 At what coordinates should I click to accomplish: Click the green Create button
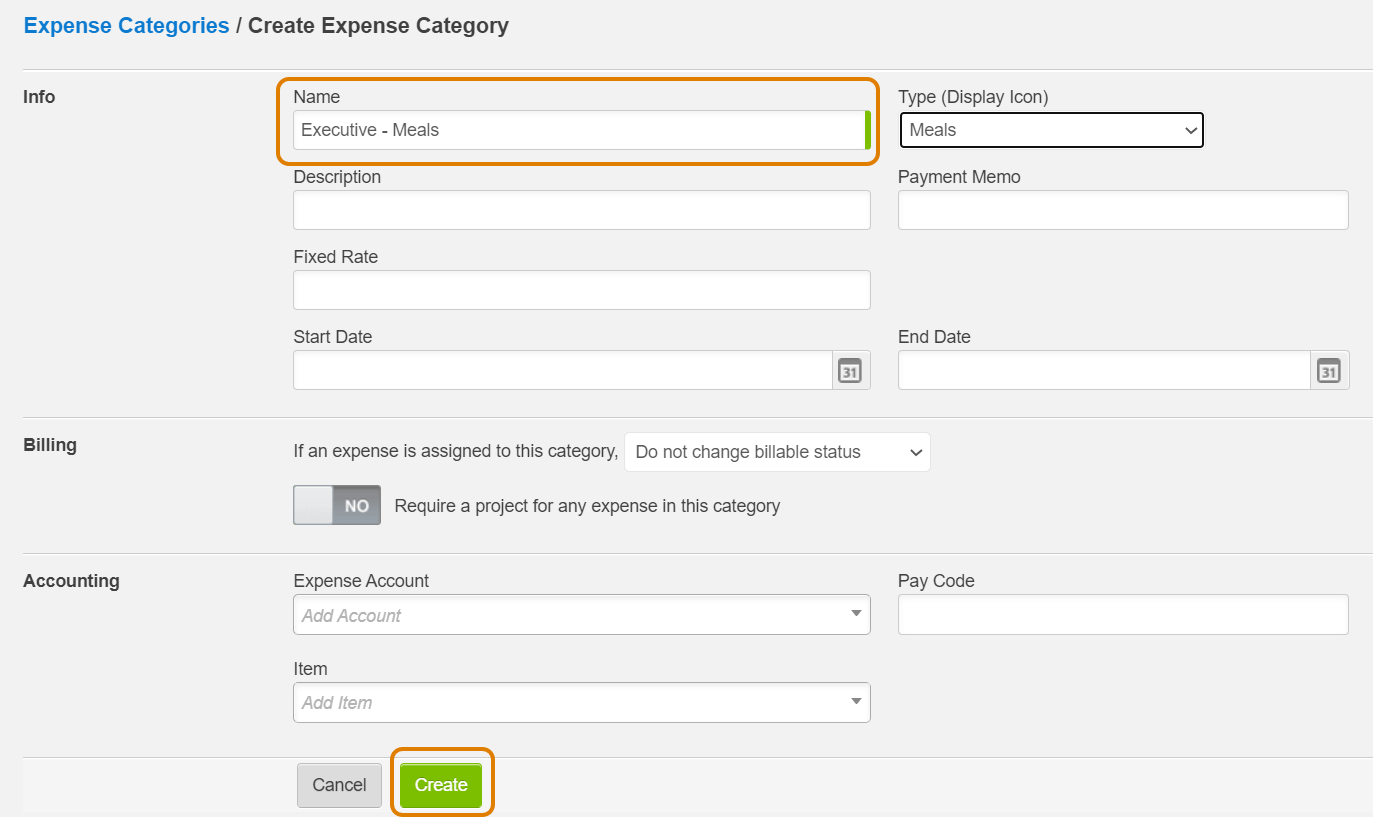click(441, 785)
